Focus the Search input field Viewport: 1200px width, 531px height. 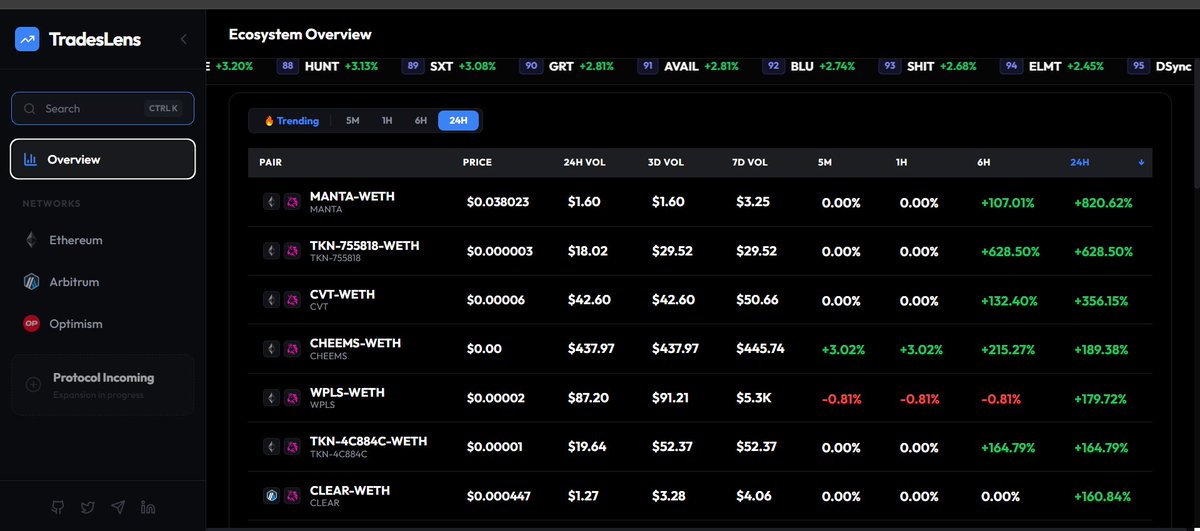(103, 108)
